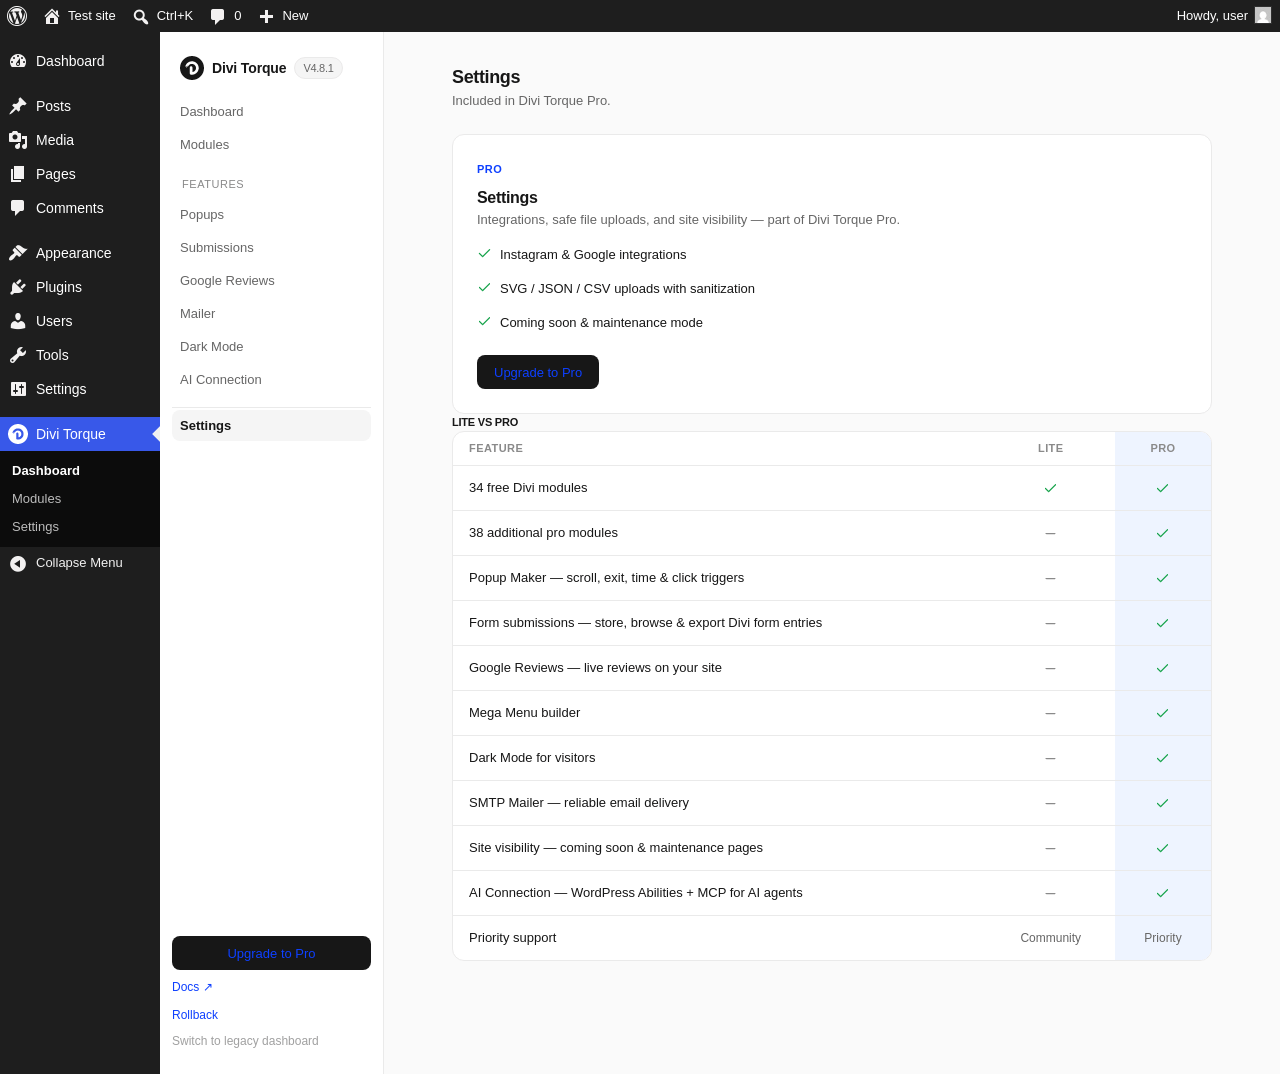The height and width of the screenshot is (1074, 1280).
Task: Click the 'Priority support' row text
Action: 512,938
